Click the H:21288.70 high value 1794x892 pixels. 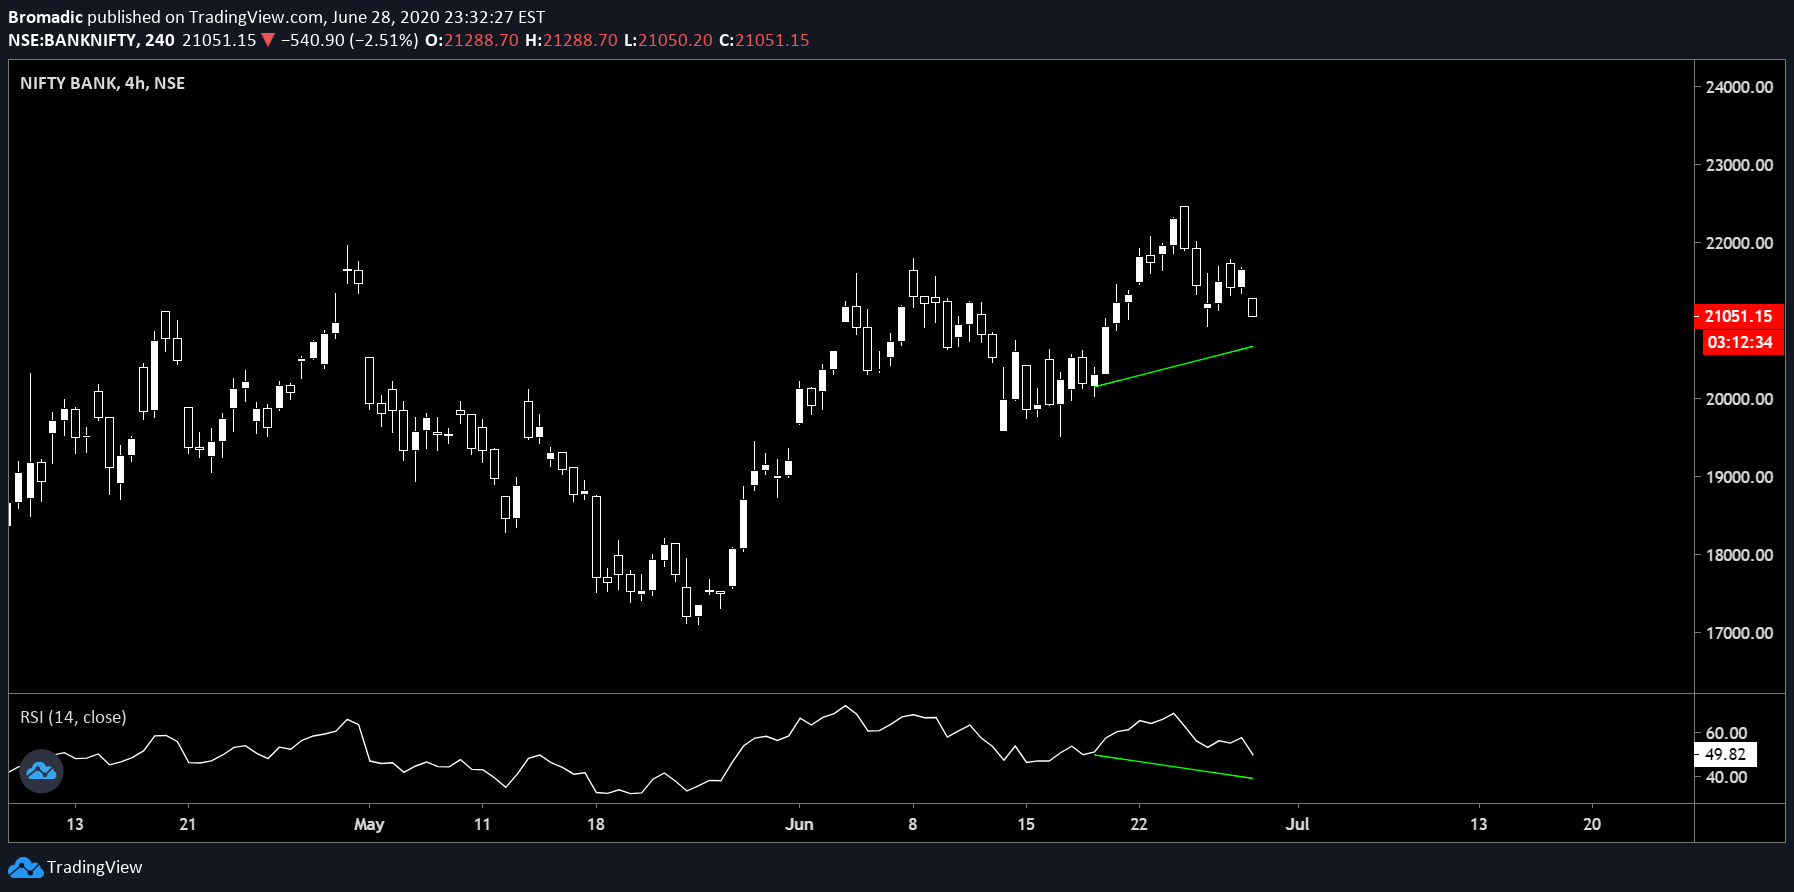[571, 40]
